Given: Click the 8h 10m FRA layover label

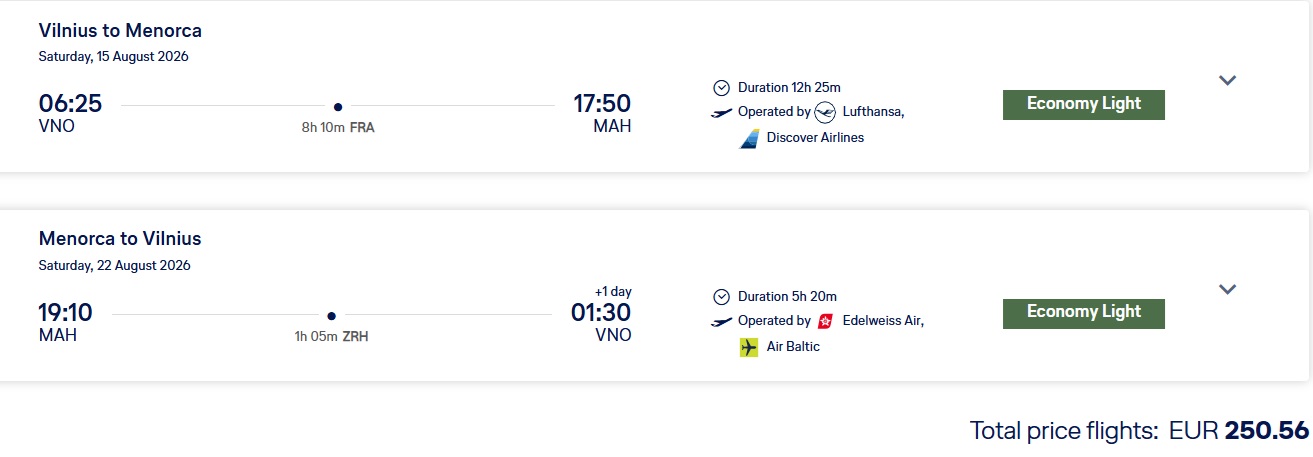Looking at the screenshot, I should click(x=338, y=128).
